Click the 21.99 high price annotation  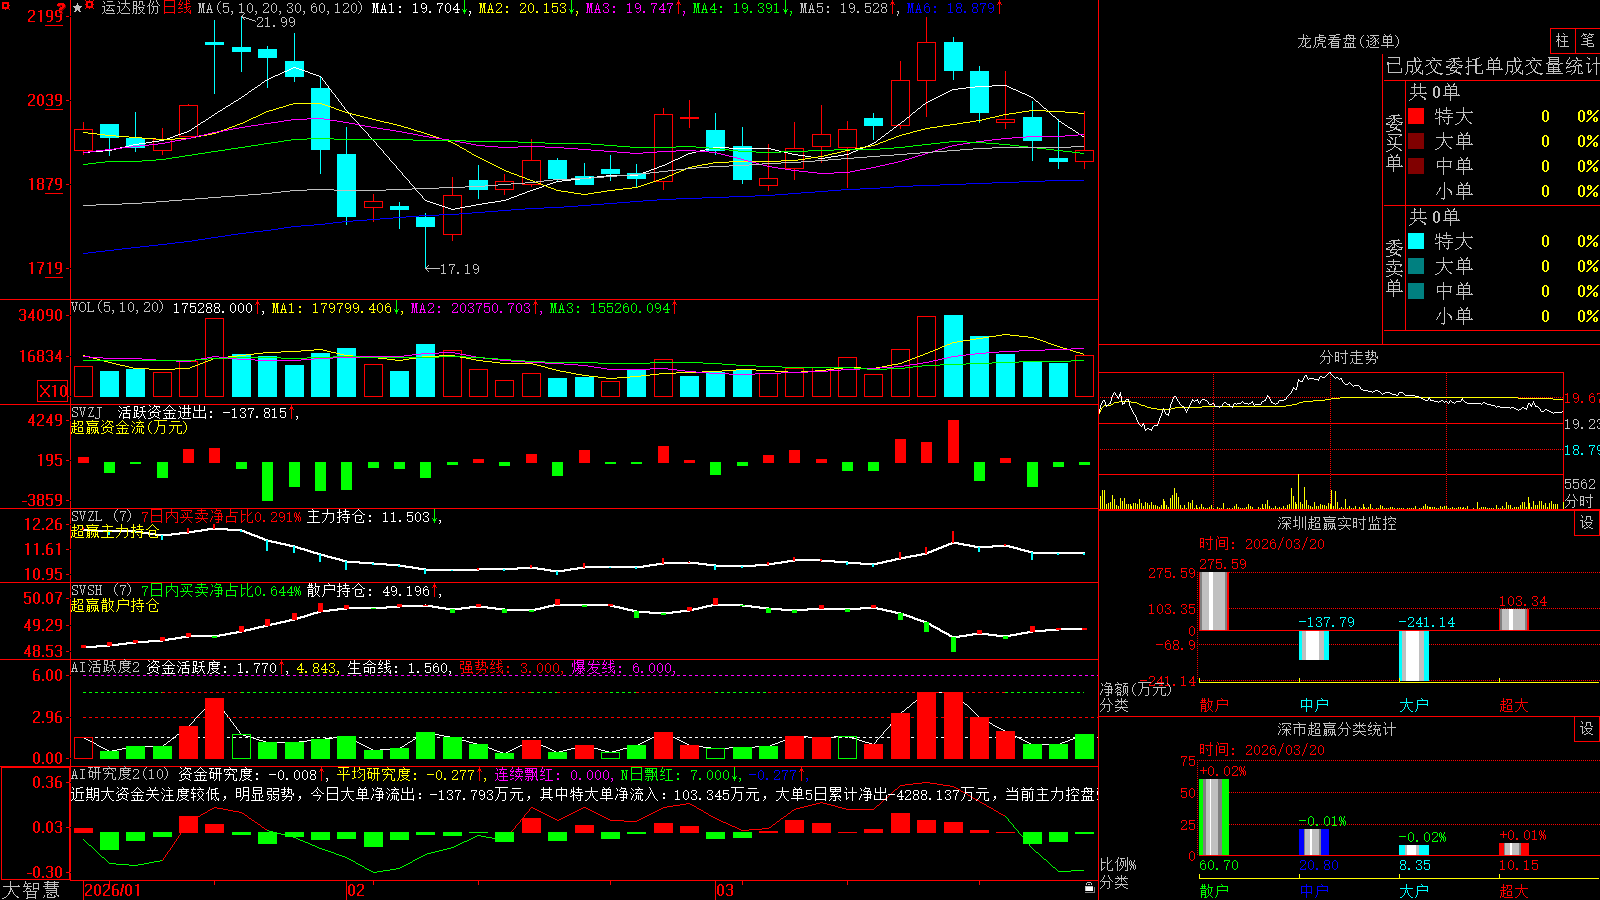pos(275,22)
